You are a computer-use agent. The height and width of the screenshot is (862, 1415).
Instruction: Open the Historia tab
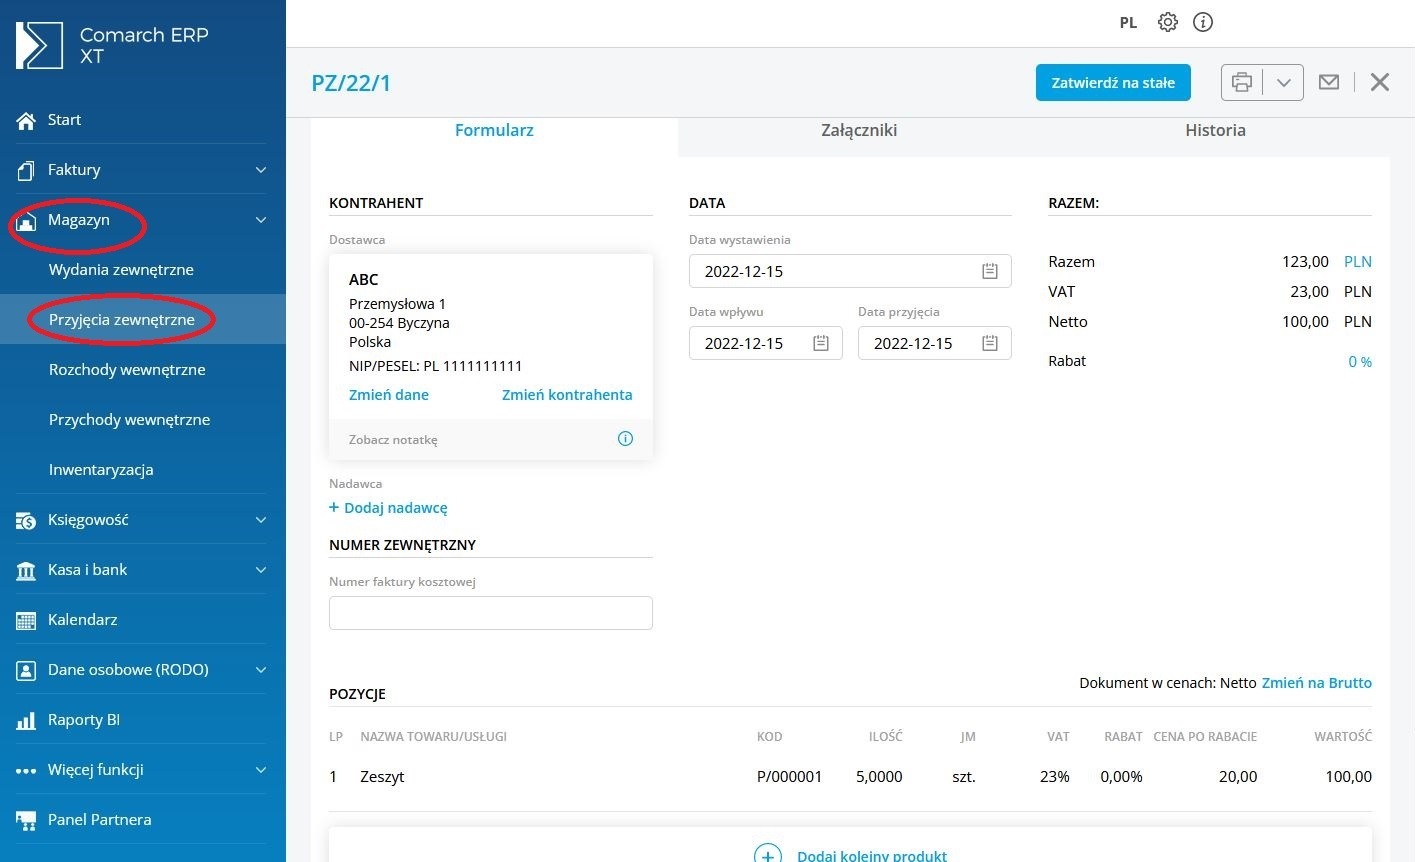pos(1215,130)
